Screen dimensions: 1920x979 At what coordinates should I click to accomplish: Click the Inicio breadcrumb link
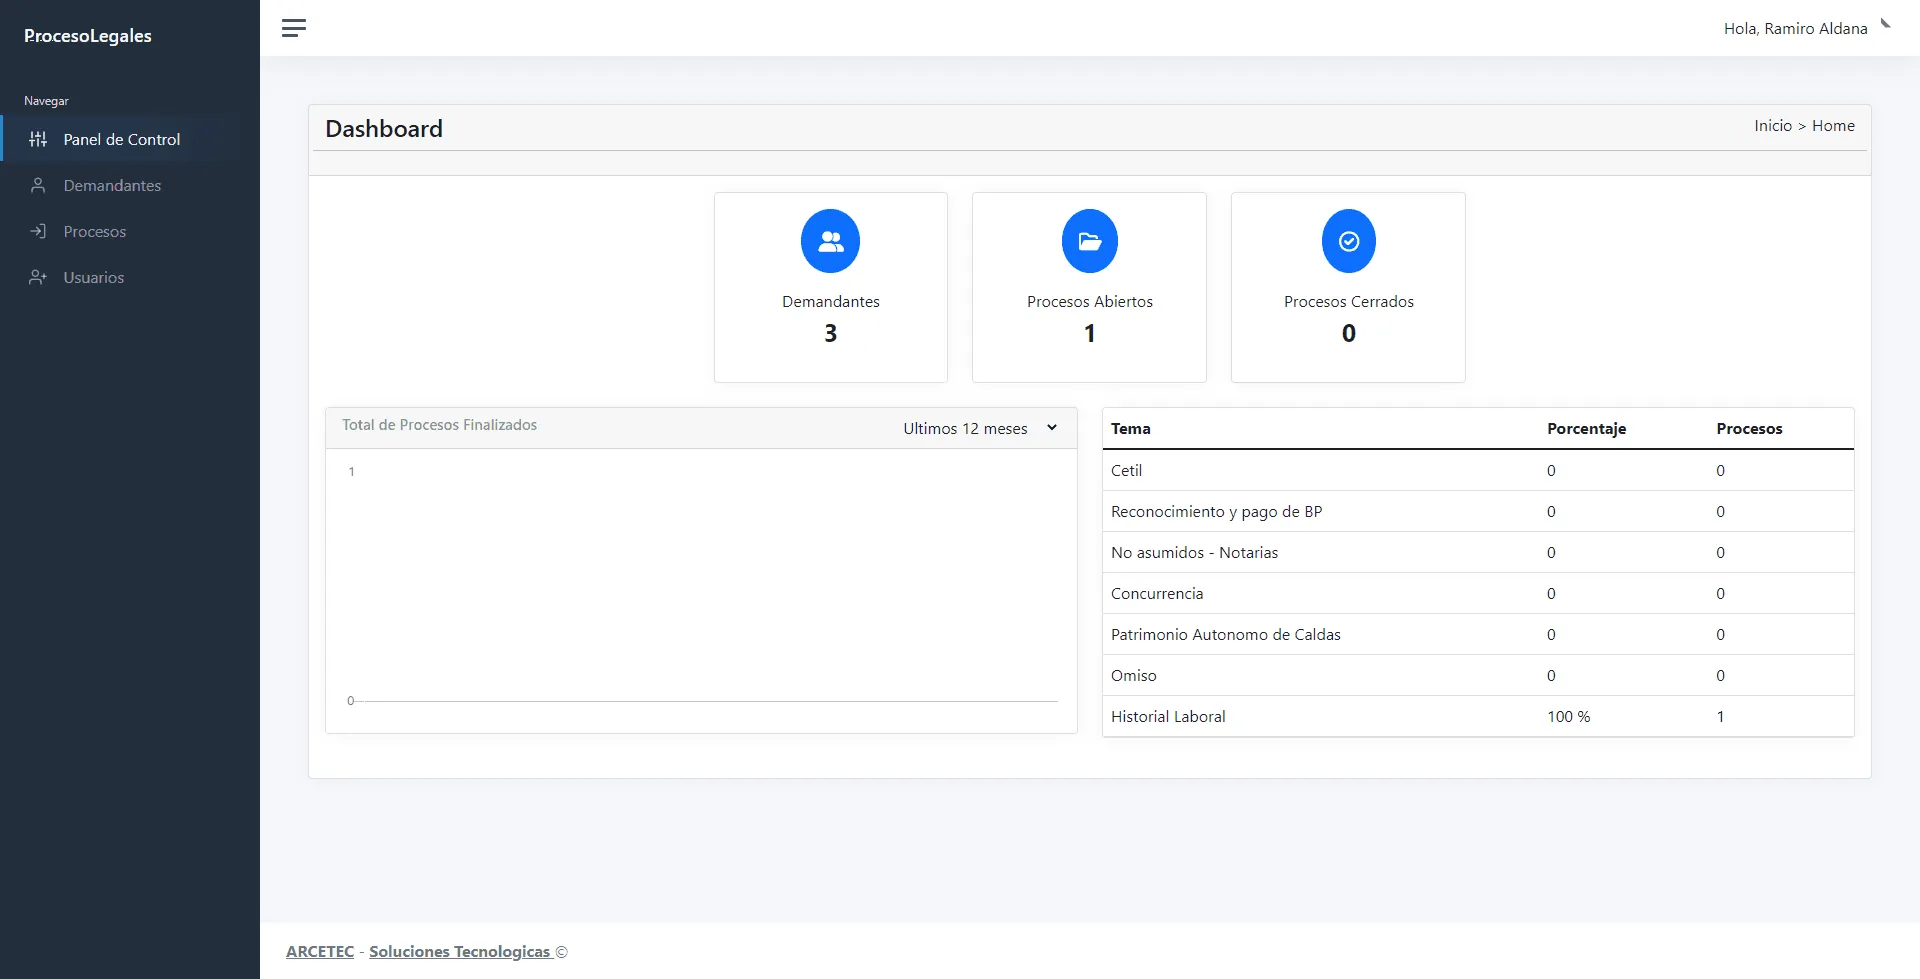click(x=1772, y=126)
